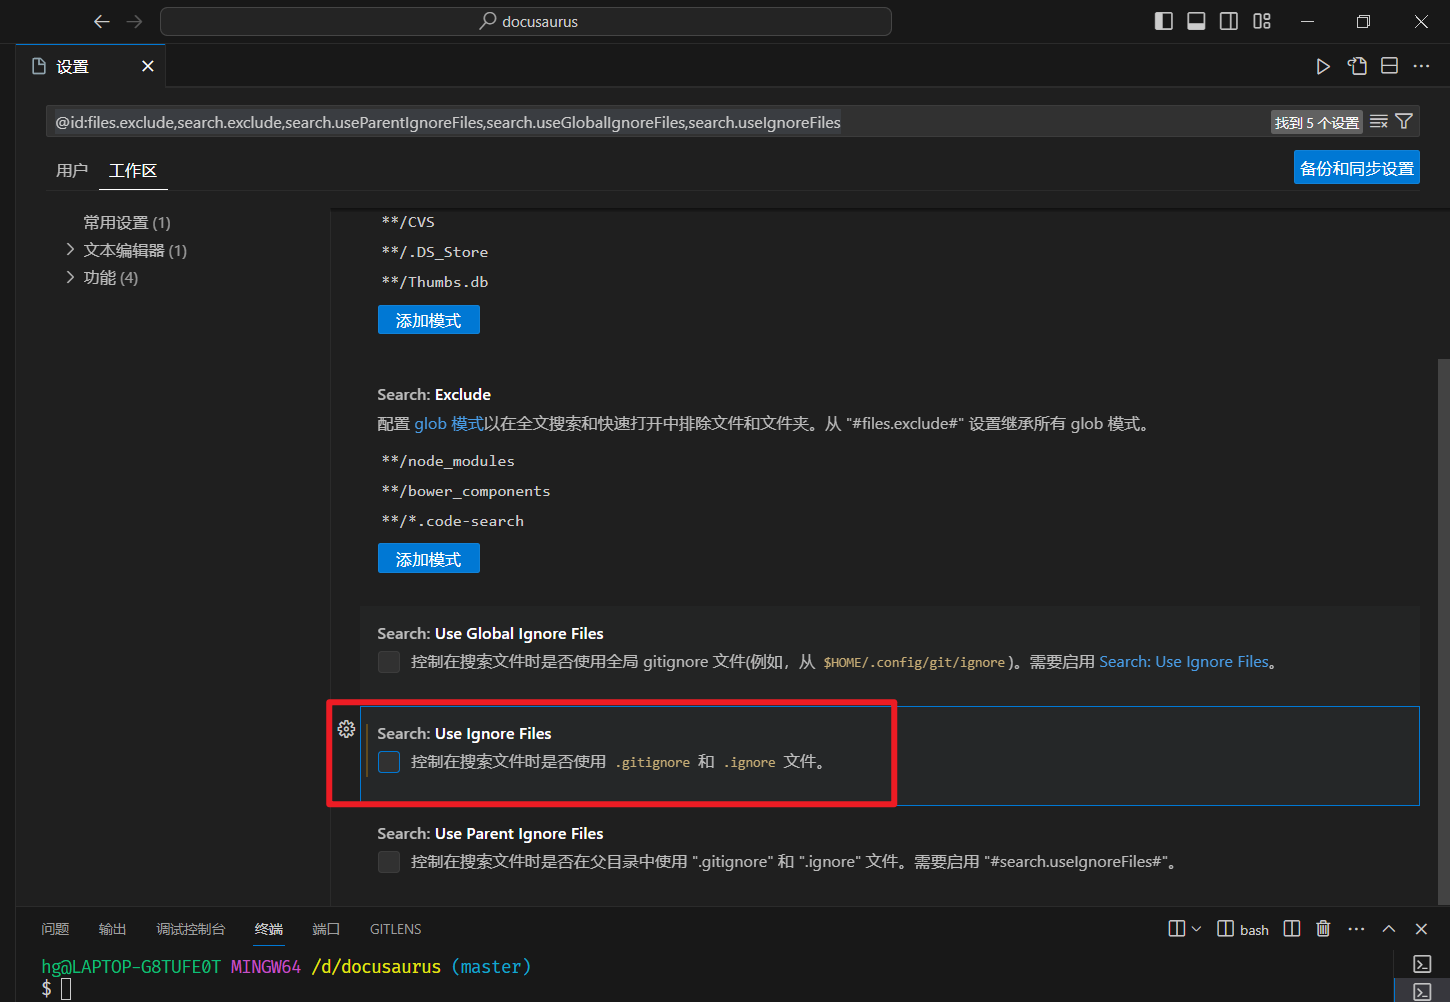Viewport: 1450px width, 1002px height.
Task: Click the bash terminal label
Action: [x=1254, y=930]
